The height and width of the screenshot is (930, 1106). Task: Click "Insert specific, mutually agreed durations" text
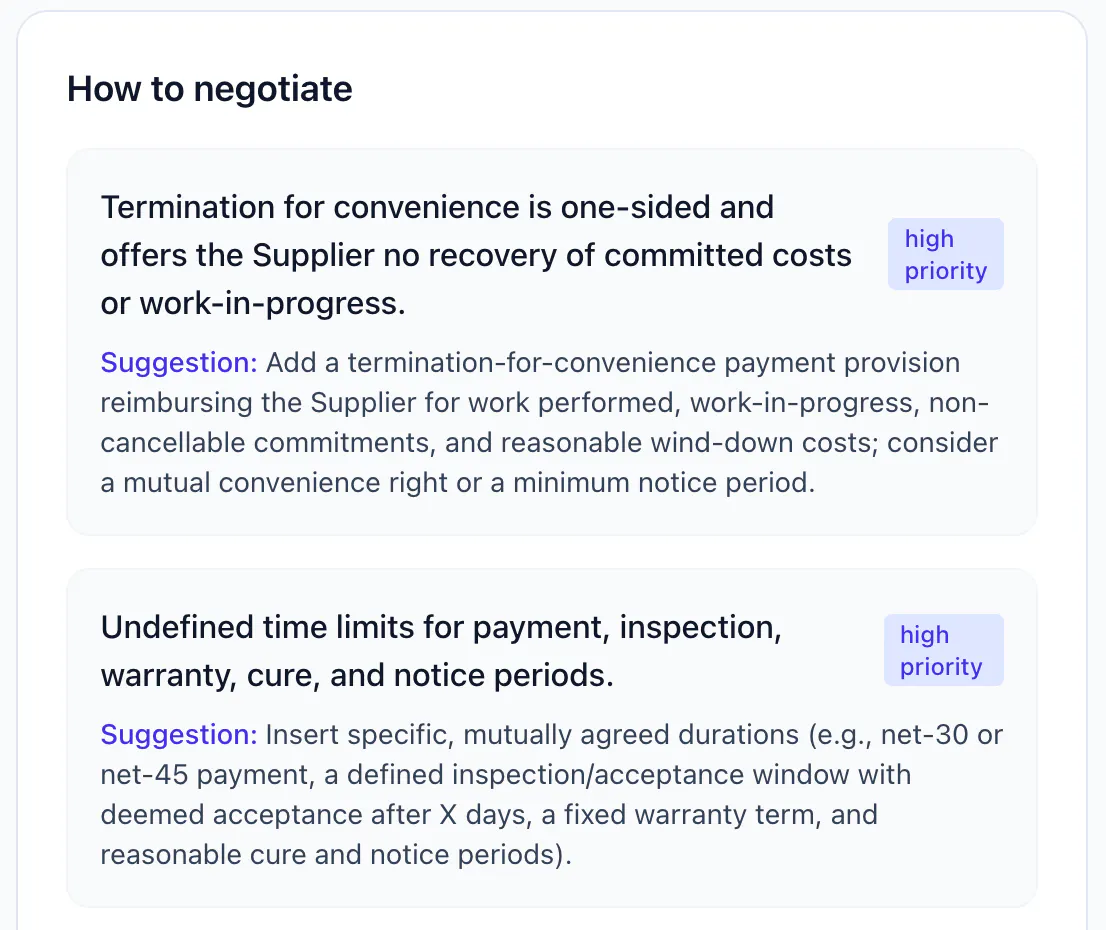click(x=532, y=735)
